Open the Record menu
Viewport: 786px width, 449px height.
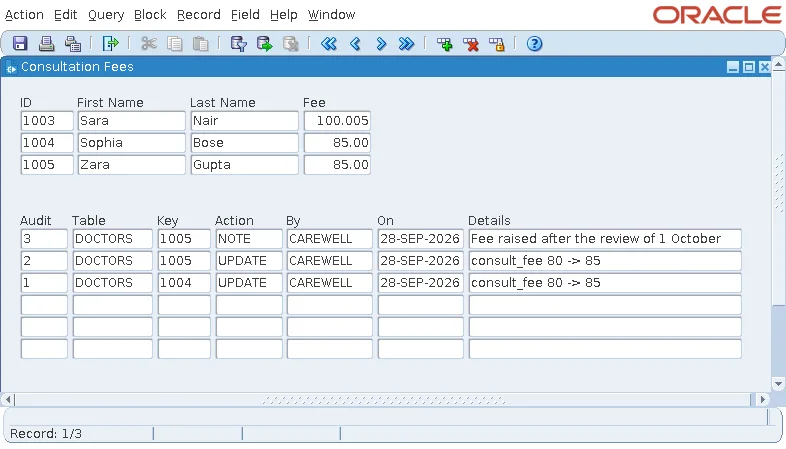click(199, 15)
